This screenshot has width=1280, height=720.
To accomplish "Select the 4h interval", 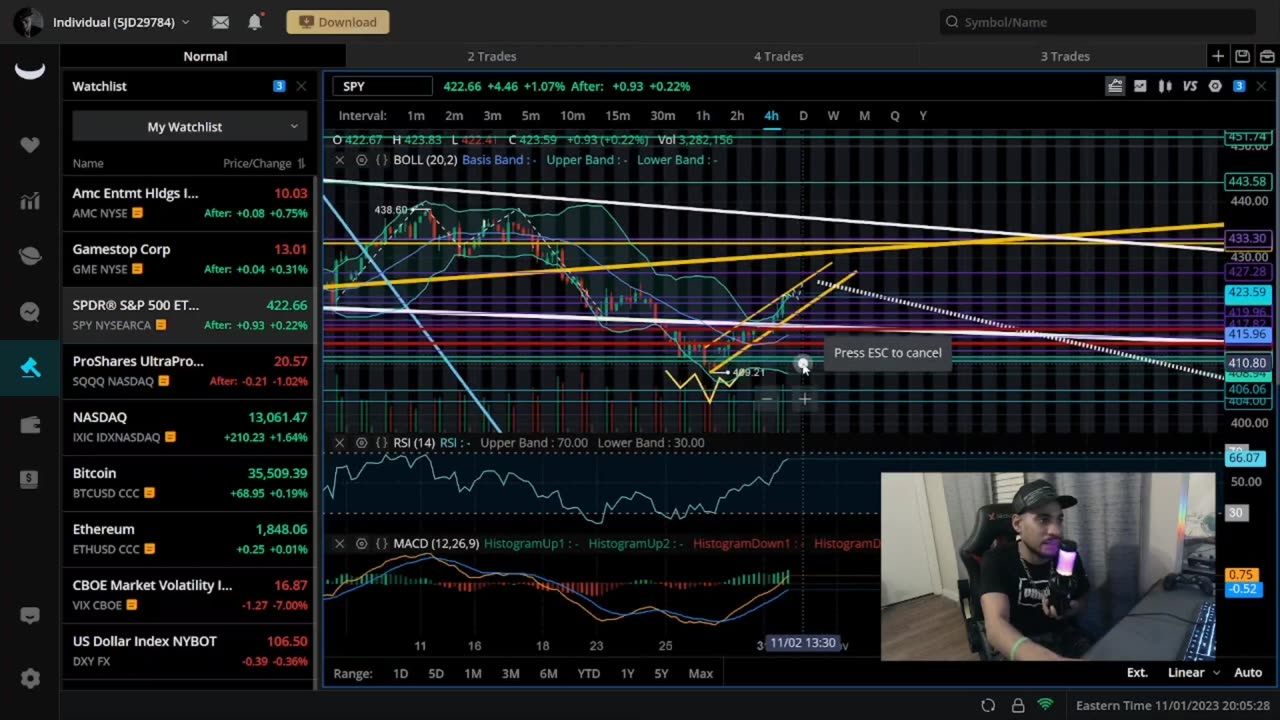I will (x=772, y=116).
